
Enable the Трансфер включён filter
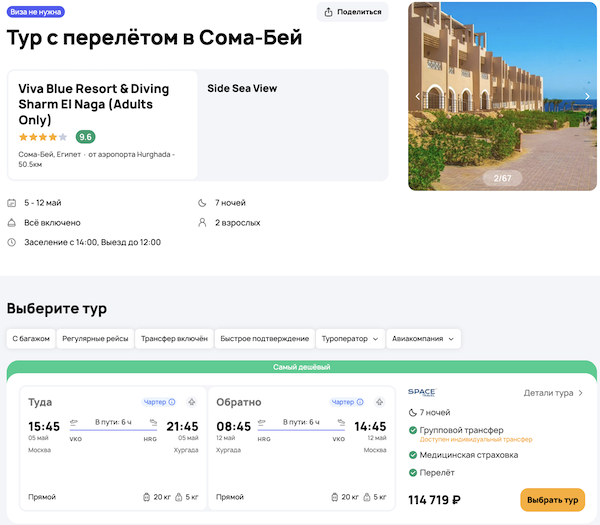pos(174,339)
